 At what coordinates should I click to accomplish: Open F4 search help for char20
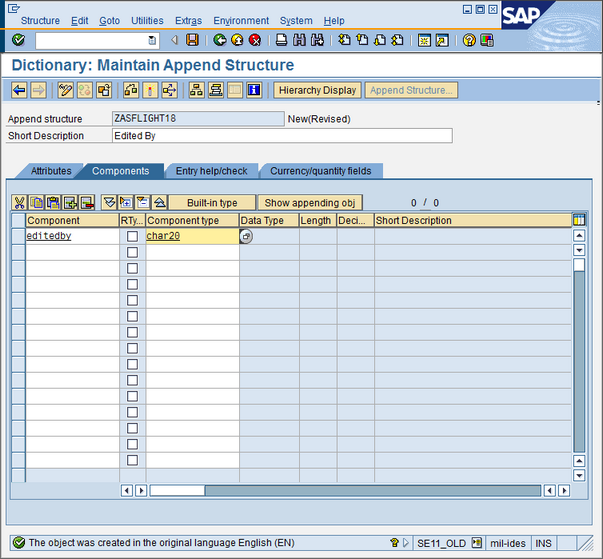click(246, 236)
